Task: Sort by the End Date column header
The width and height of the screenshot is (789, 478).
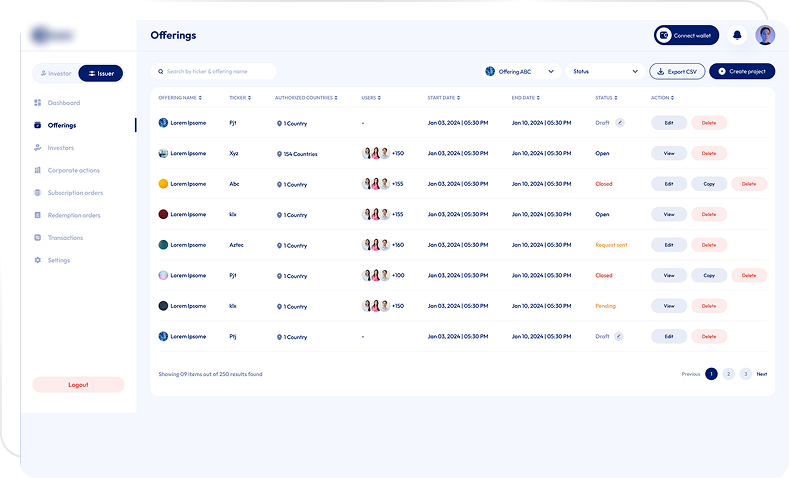Action: [526, 98]
